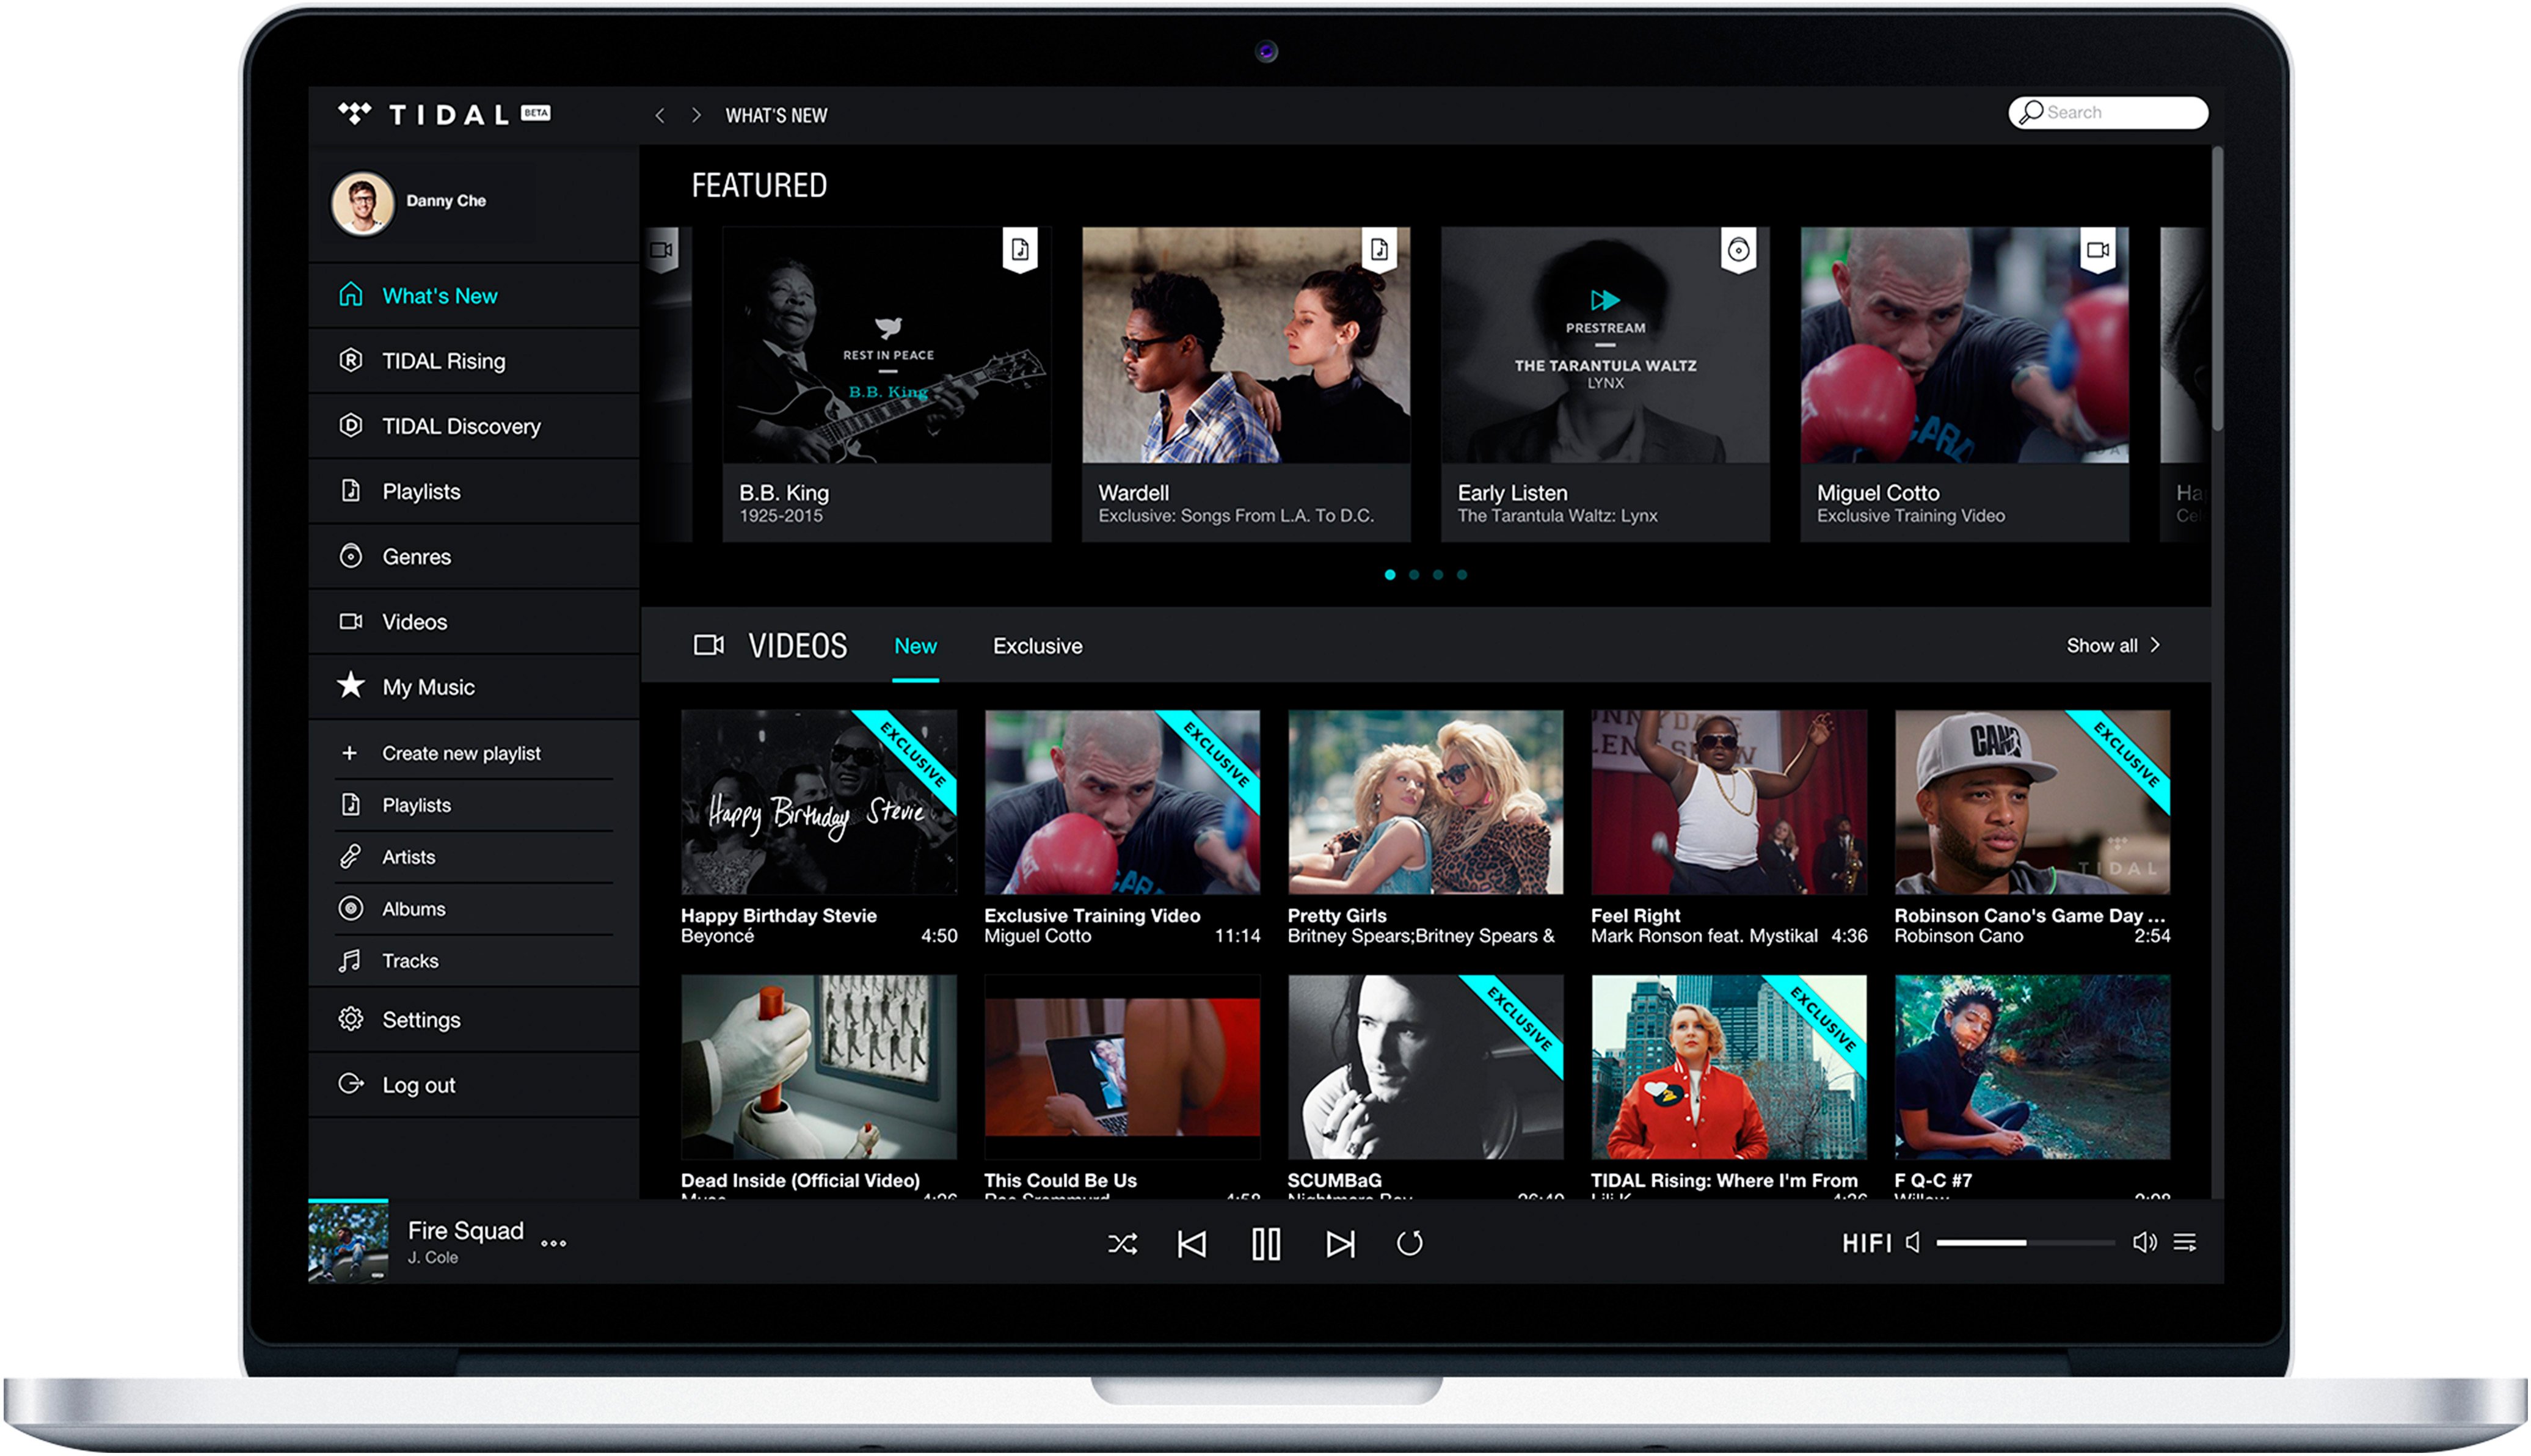Image resolution: width=2531 pixels, height=1456 pixels.
Task: Open Videos section in sidebar
Action: [x=474, y=622]
